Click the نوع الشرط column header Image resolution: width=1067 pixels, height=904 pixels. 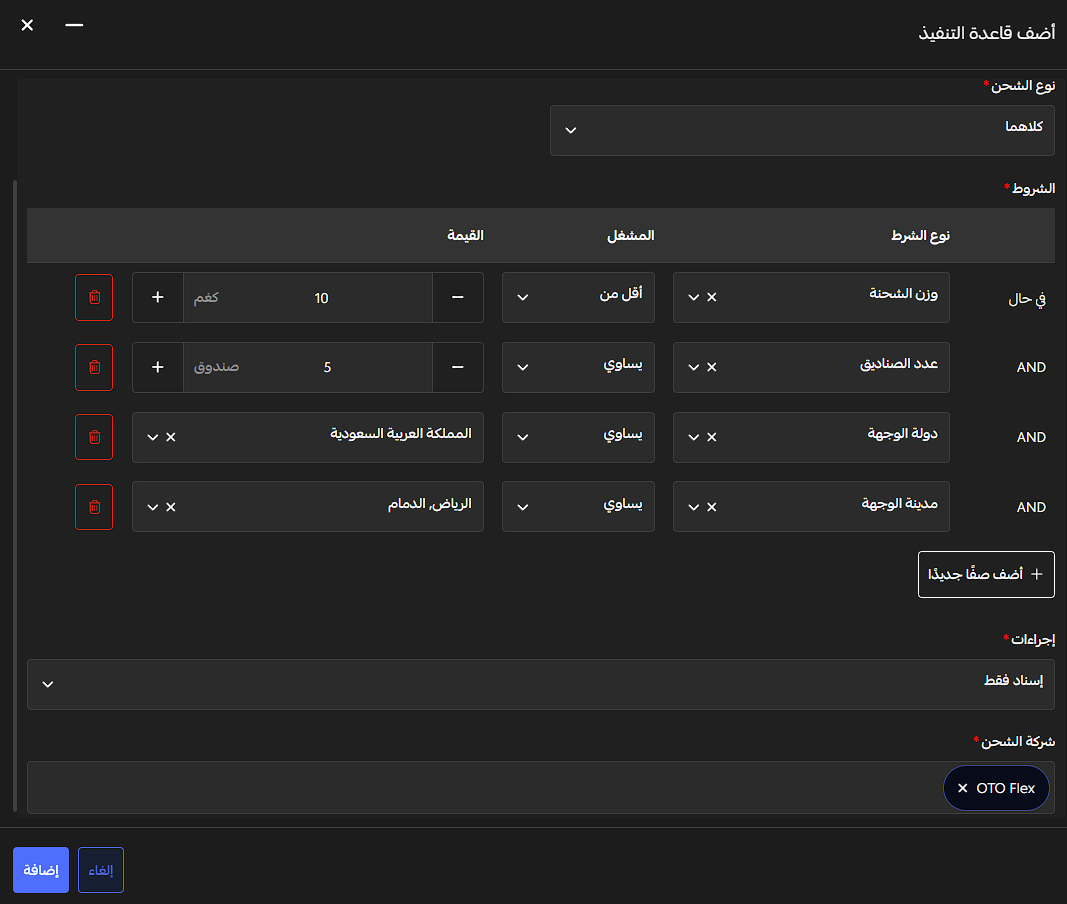(x=920, y=236)
